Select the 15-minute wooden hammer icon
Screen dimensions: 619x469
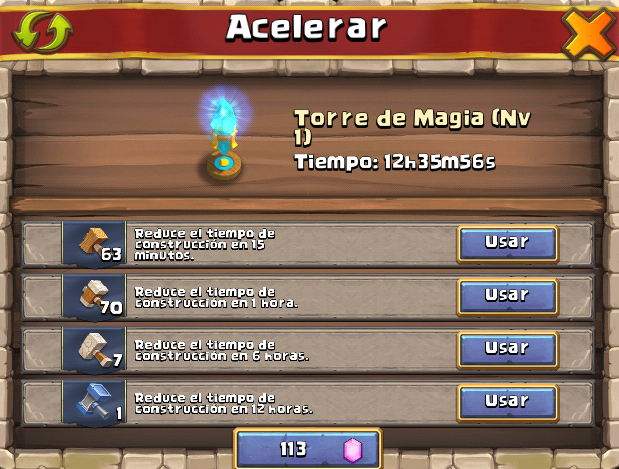[x=94, y=244]
